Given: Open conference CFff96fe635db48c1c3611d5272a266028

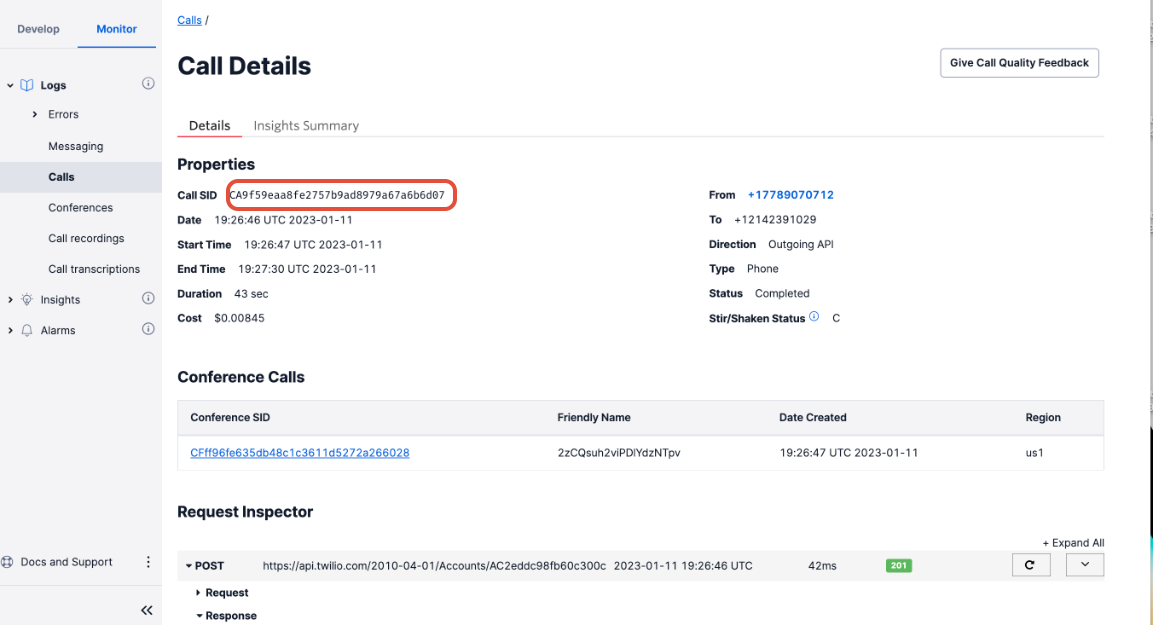Looking at the screenshot, I should coord(299,452).
